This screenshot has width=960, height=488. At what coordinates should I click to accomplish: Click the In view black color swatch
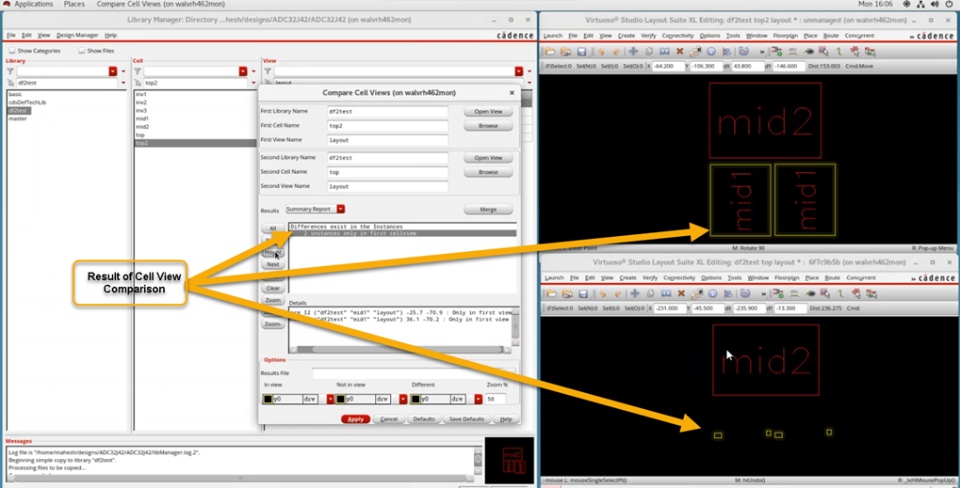coord(268,399)
